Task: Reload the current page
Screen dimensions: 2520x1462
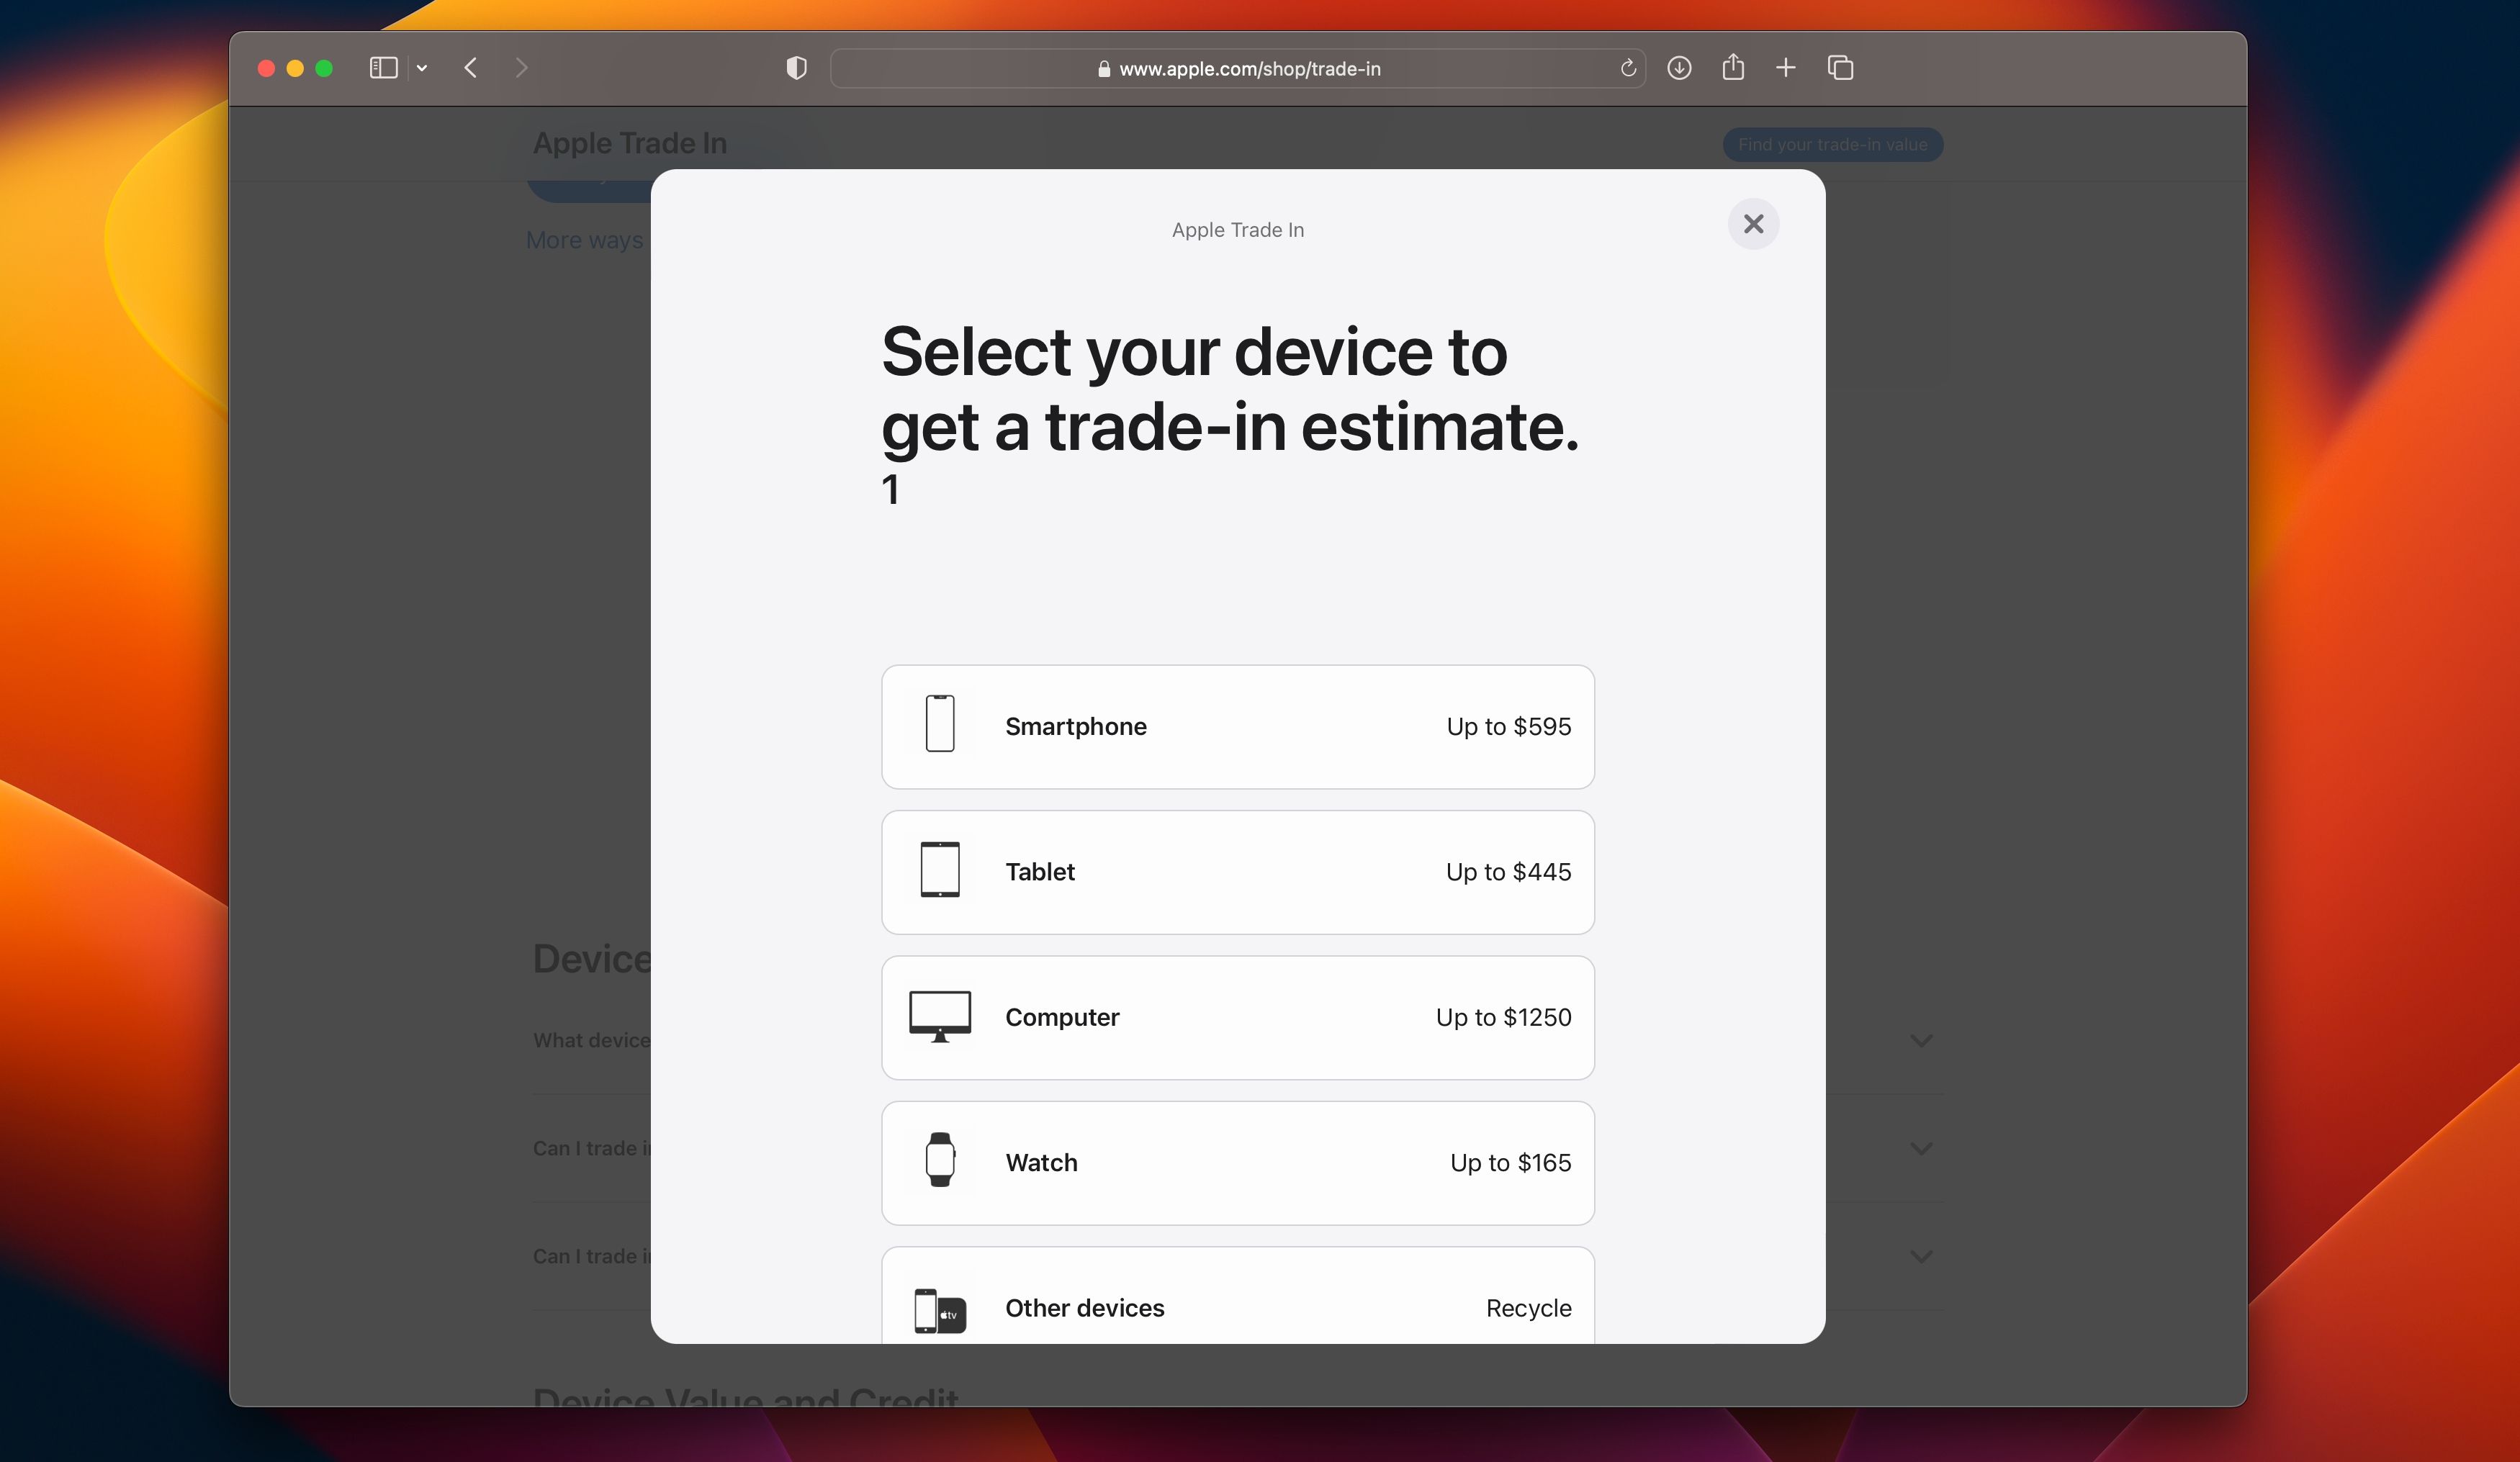Action: point(1628,68)
